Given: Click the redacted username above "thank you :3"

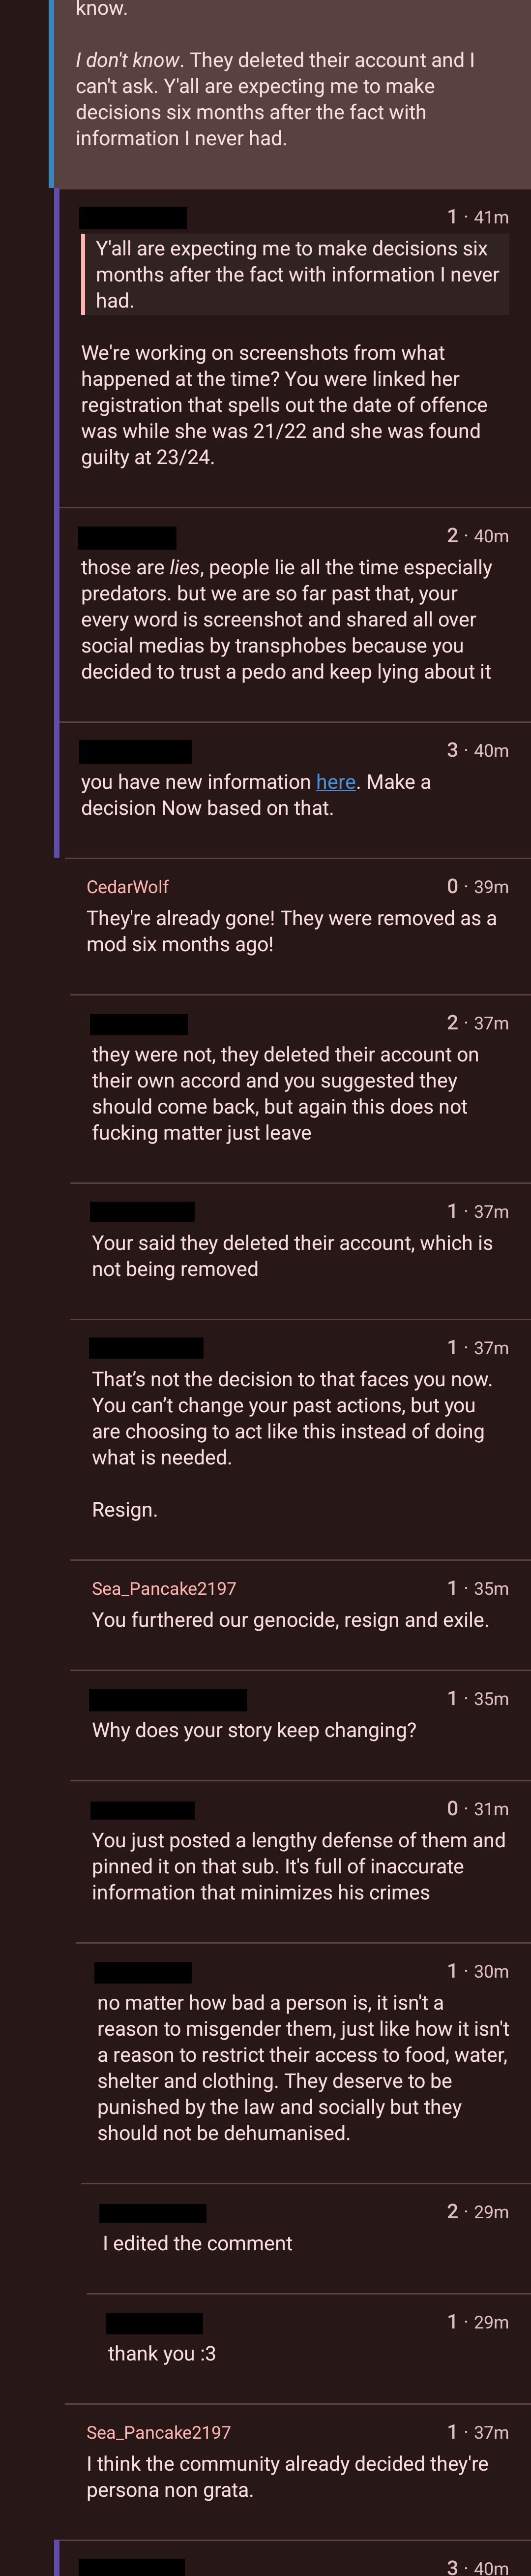Looking at the screenshot, I should pos(154,2323).
